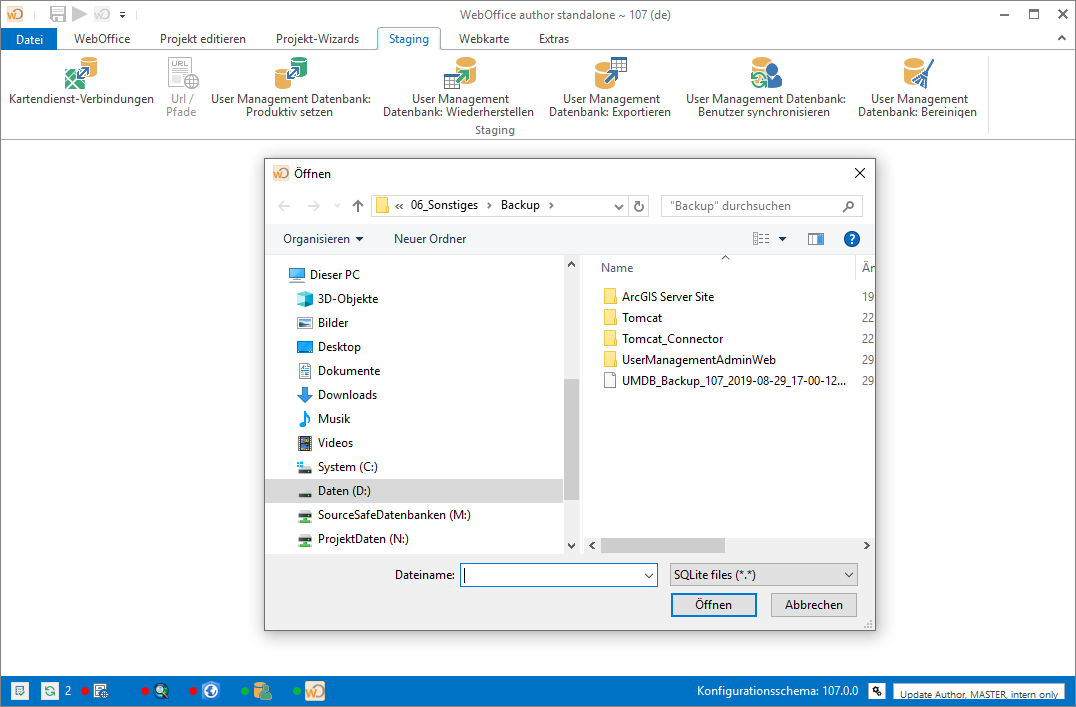Click the refresh button beside address bar
Viewport: 1076px width, 707px height.
[x=640, y=206]
